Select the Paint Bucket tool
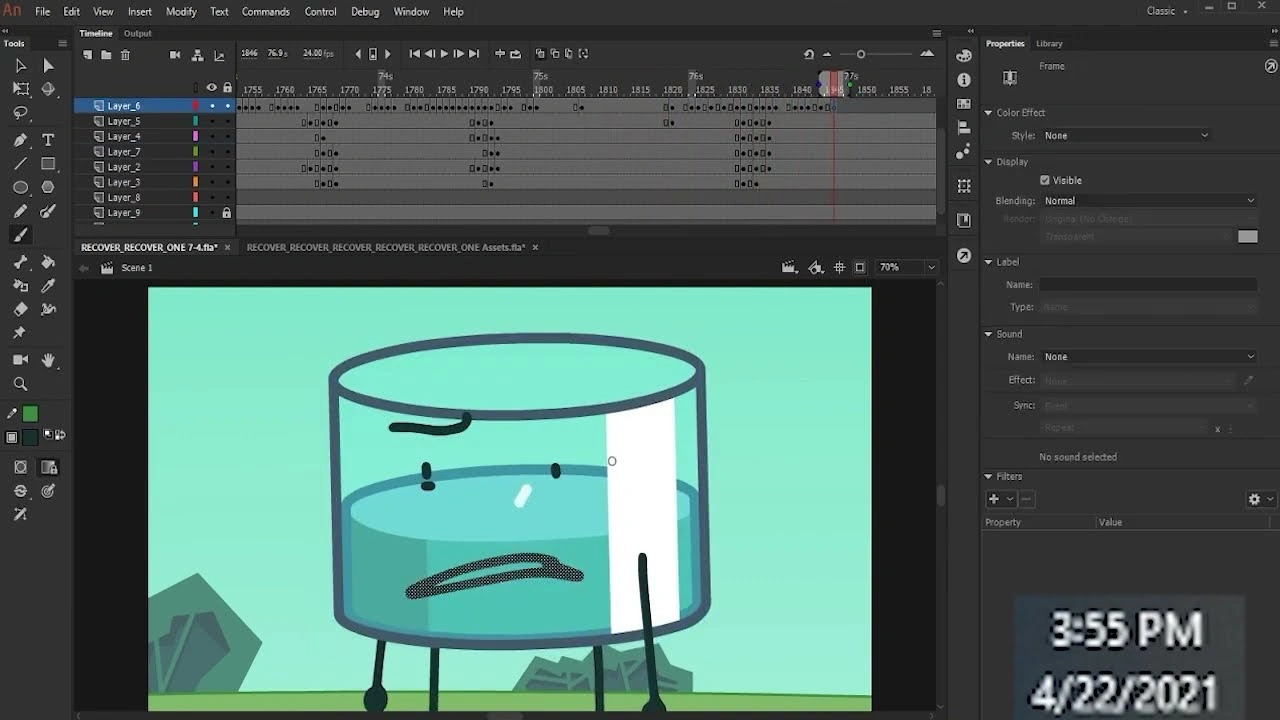Viewport: 1280px width, 720px height. 48,262
